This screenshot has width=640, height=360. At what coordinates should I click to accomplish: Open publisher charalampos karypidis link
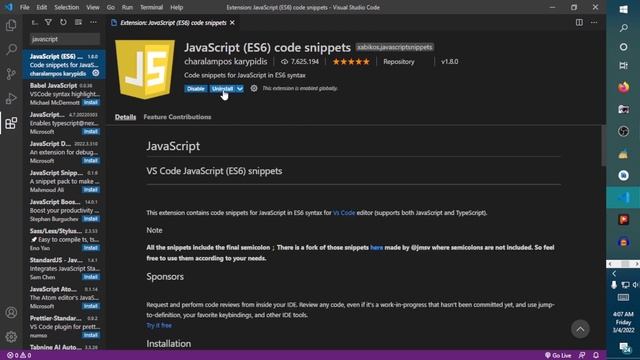[225, 62]
